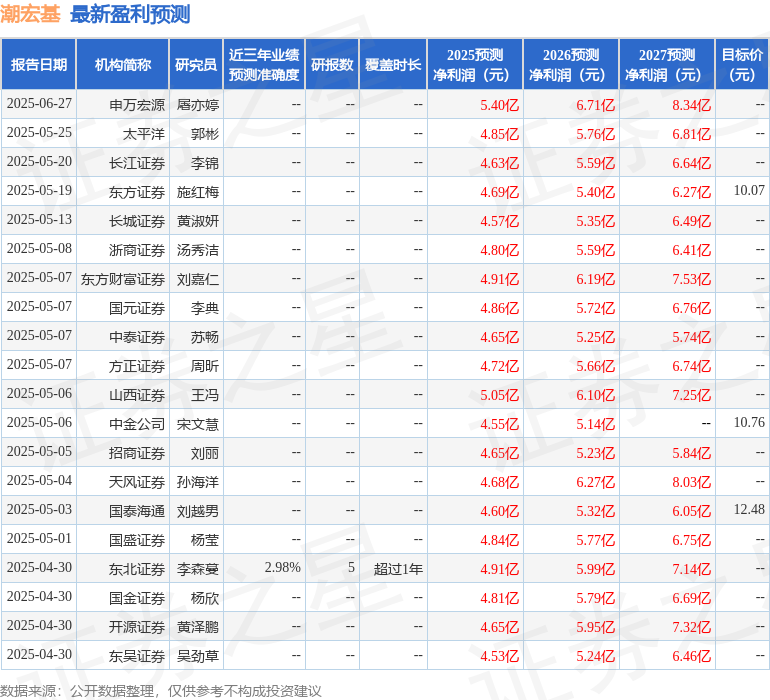The height and width of the screenshot is (700, 770).
Task: Select analyst 屠亦婷 cell
Action: [198, 105]
